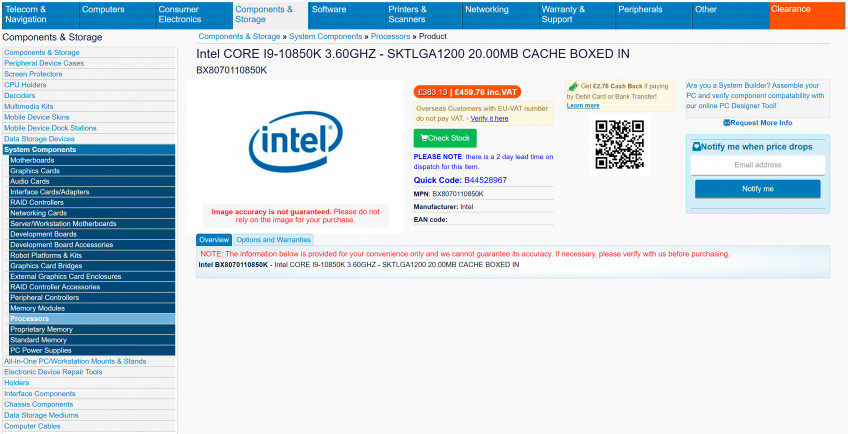Click the green Check Stock button
848x434 pixels.
tap(445, 138)
